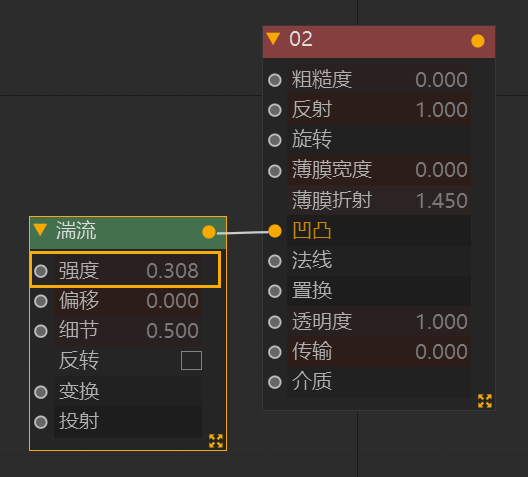The width and height of the screenshot is (528, 477).
Task: Click the 粗糙度 input pin
Action: point(275,80)
